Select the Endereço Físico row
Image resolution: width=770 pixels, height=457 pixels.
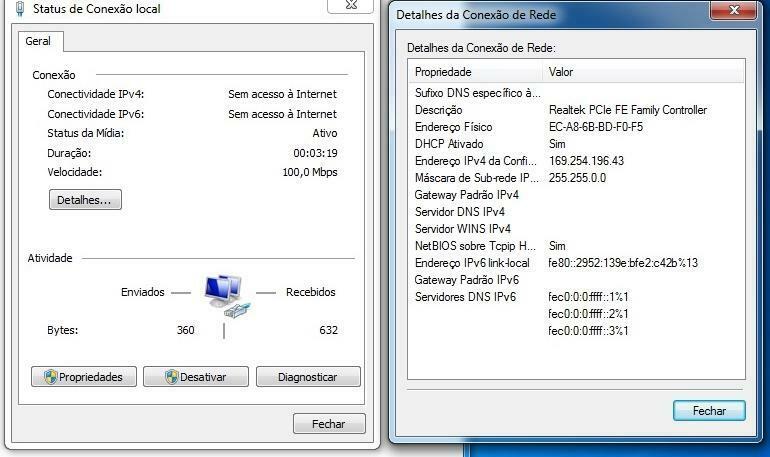(x=576, y=127)
